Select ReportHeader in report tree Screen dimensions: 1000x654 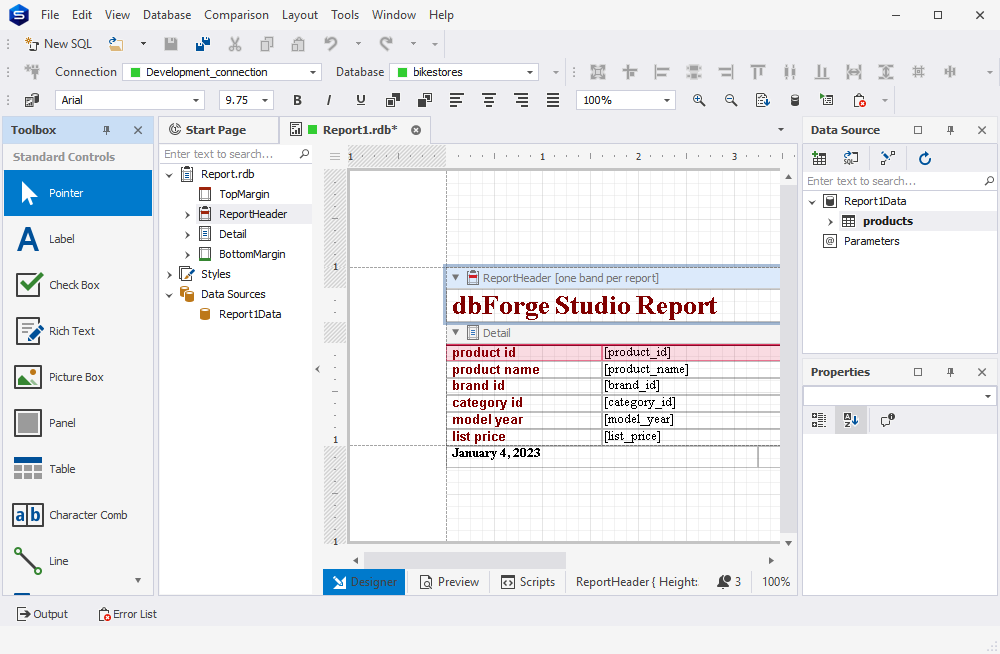[x=253, y=214]
